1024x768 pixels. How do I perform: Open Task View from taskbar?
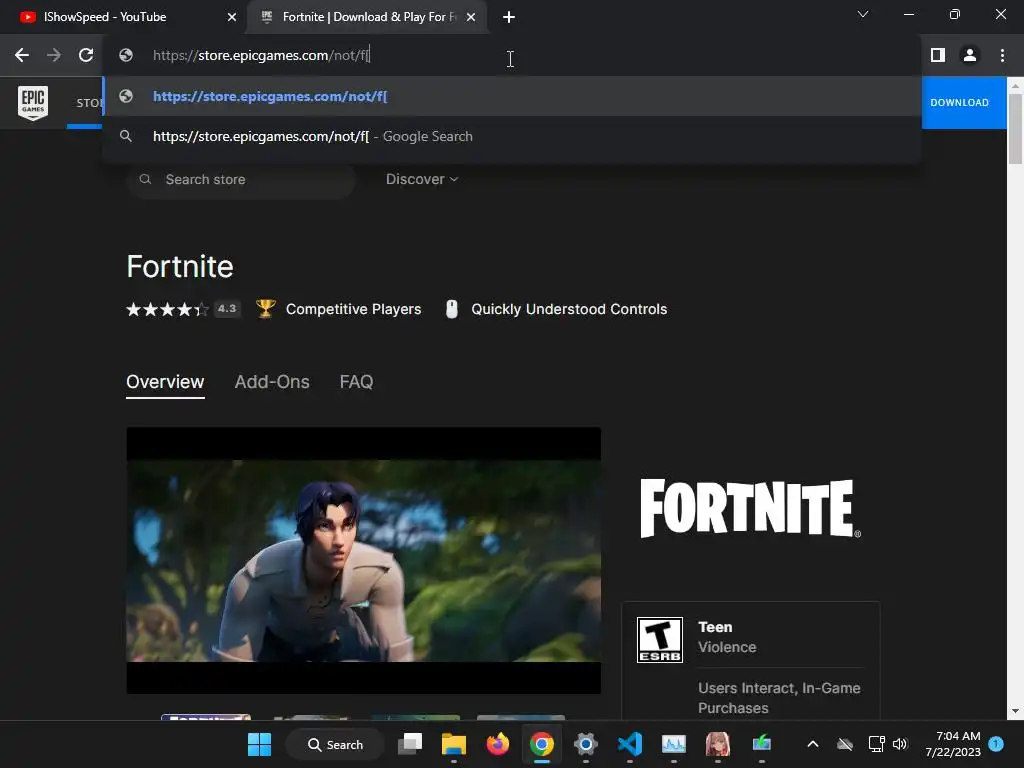click(x=410, y=744)
